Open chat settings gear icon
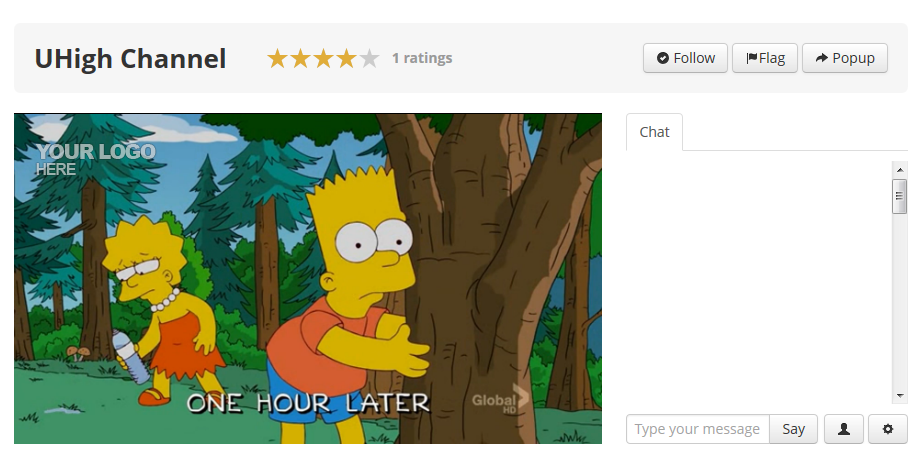Viewport: 921px width, 470px height. (888, 429)
